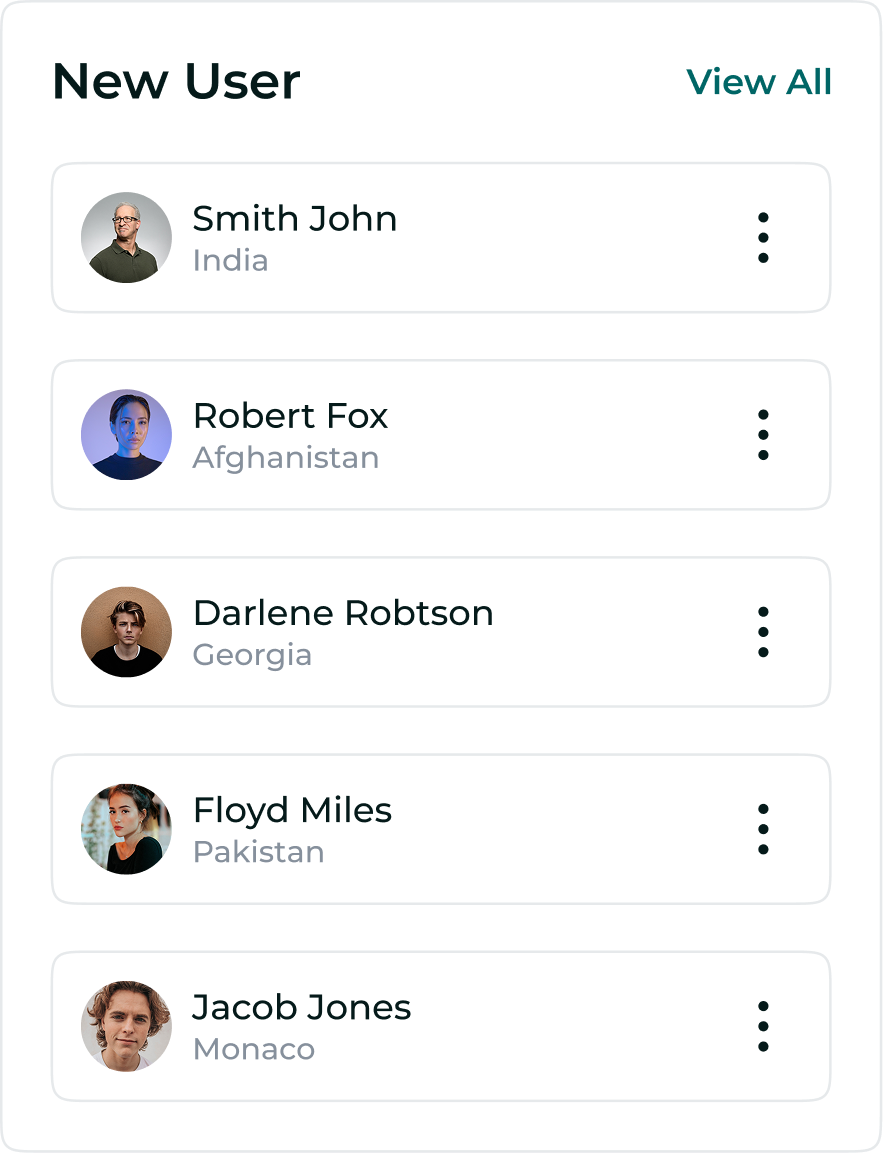
Task: Click the name Smith John
Action: (295, 219)
